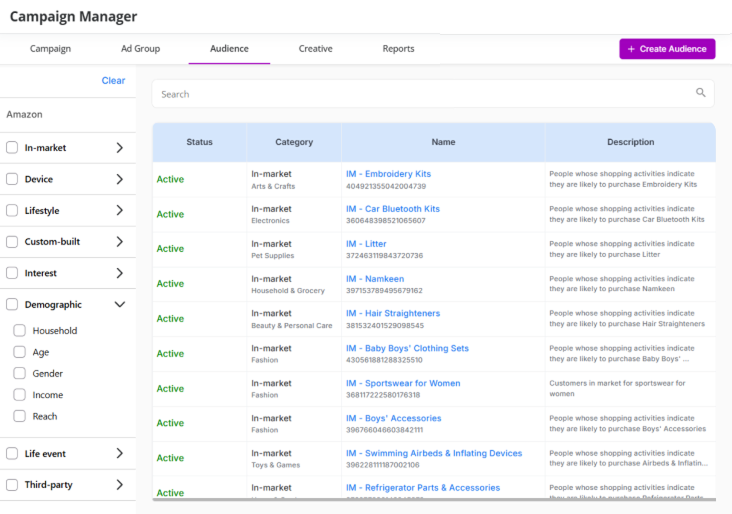Viewport: 732px width, 514px height.
Task: Check the Custom-built filter checkbox
Action: [12, 242]
